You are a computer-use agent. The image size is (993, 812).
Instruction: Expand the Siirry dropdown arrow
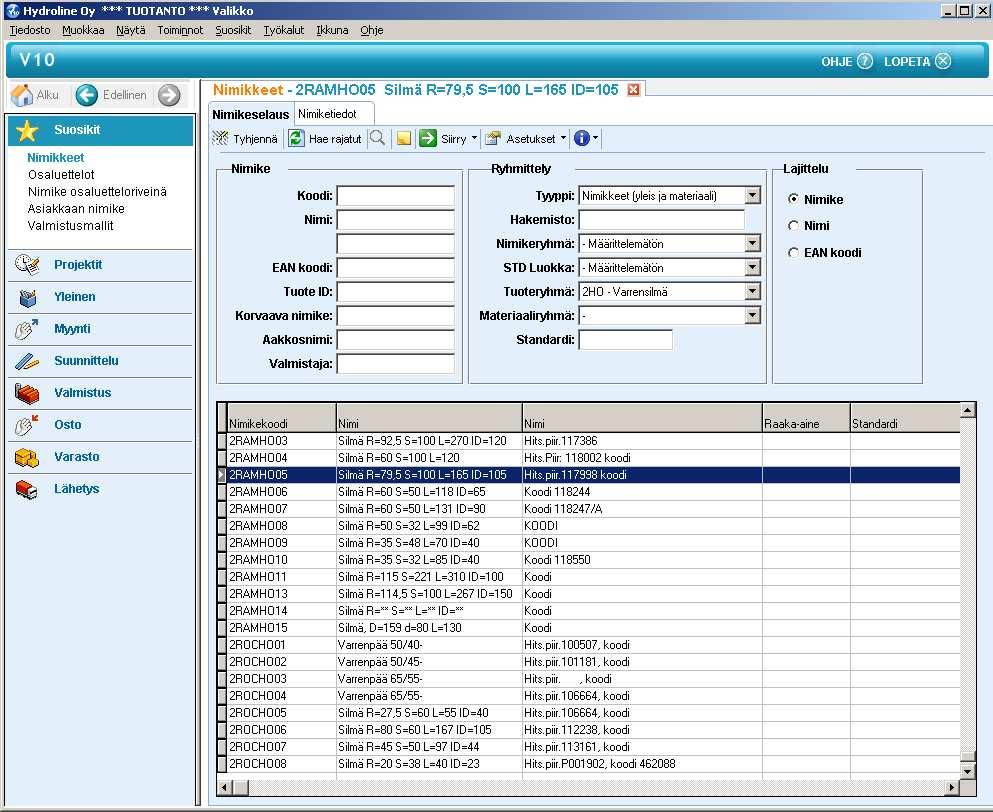(474, 138)
